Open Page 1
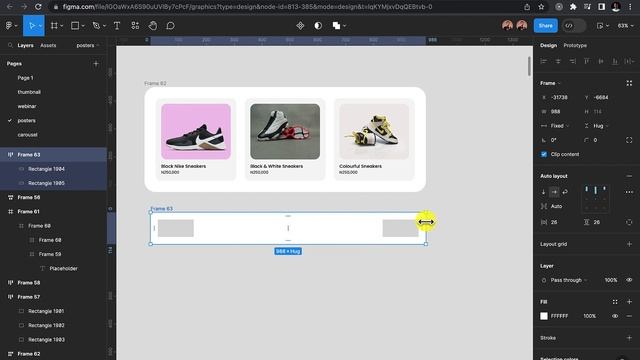The width and height of the screenshot is (640, 360). click(25, 78)
